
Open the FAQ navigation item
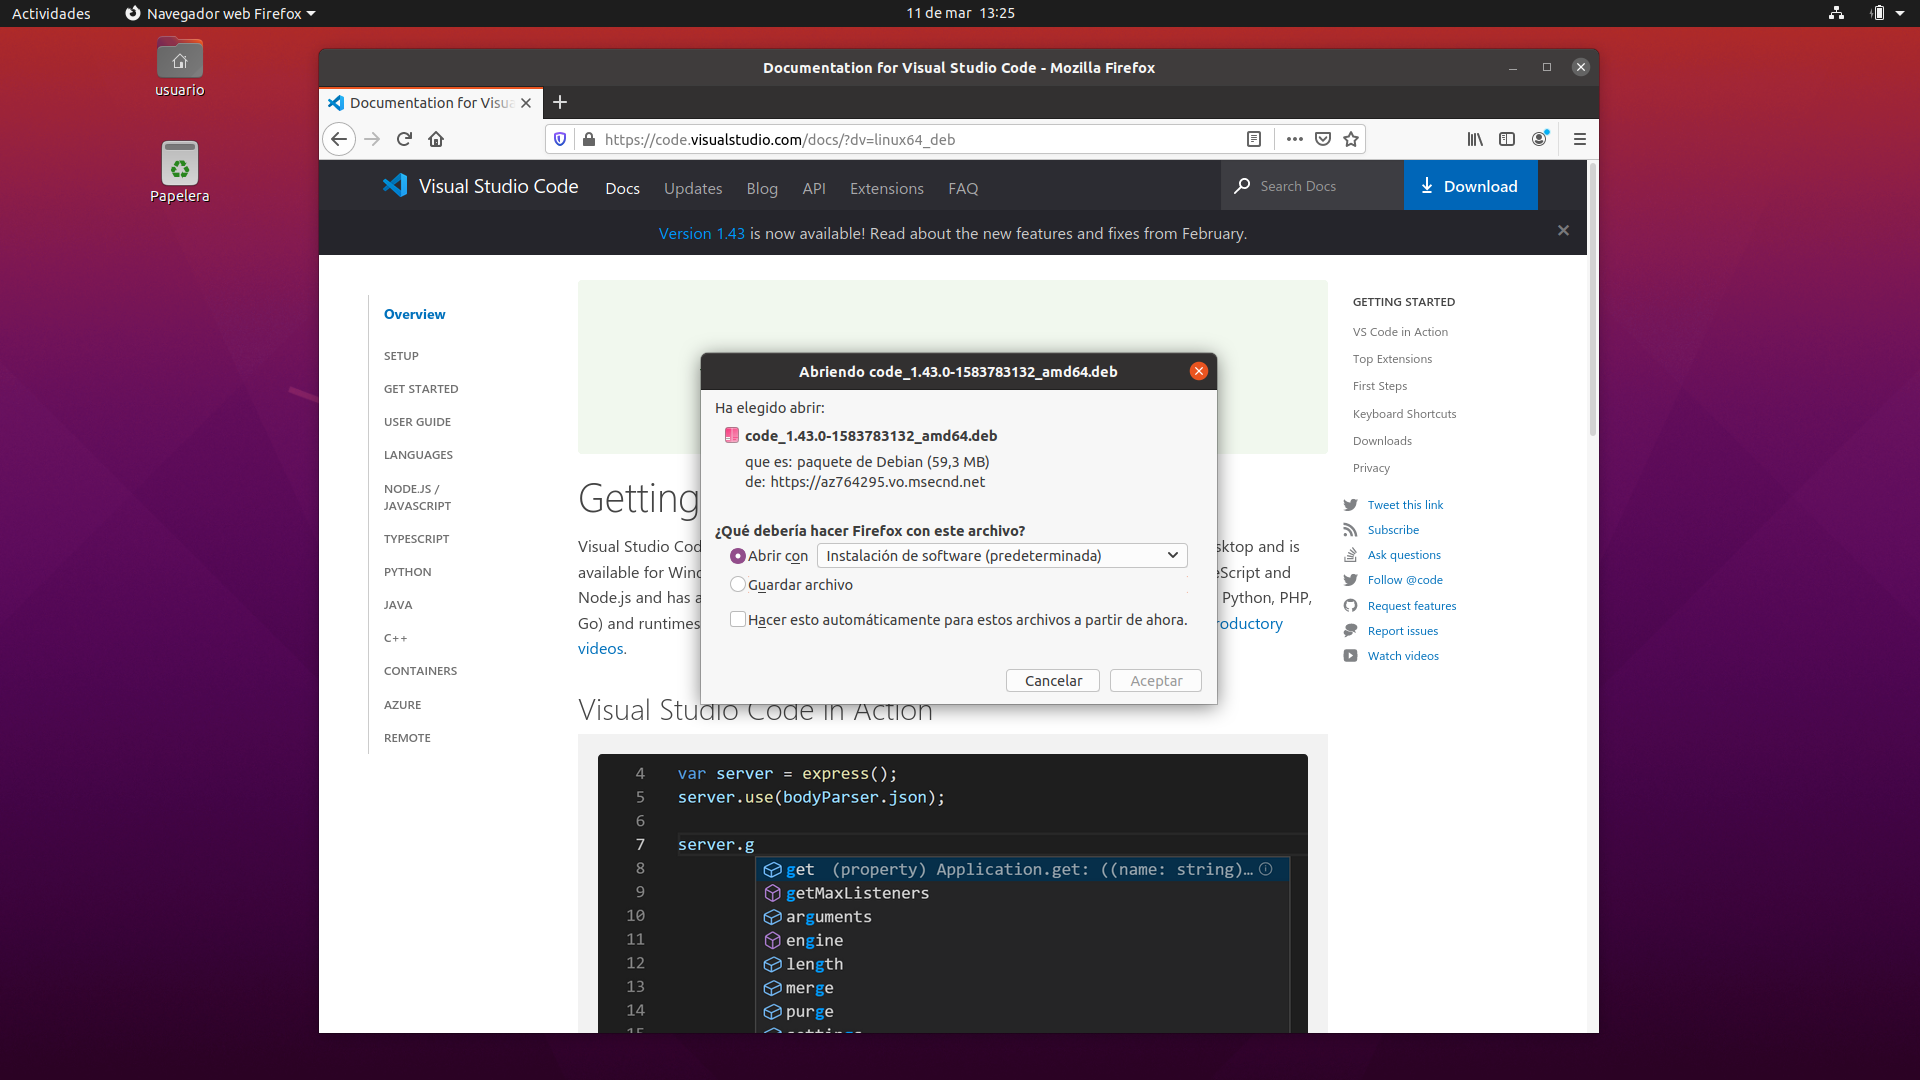[x=963, y=188]
